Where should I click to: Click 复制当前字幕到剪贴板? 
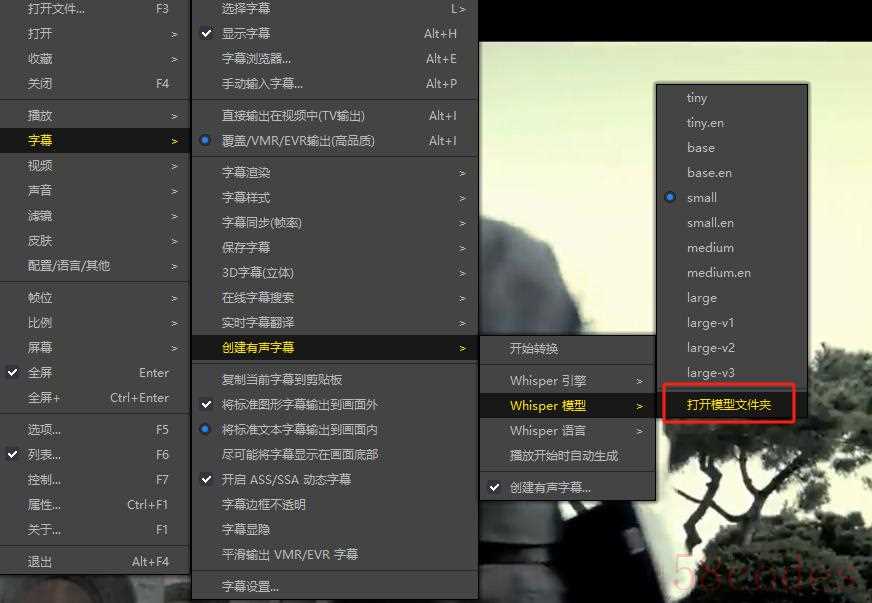(x=334, y=379)
